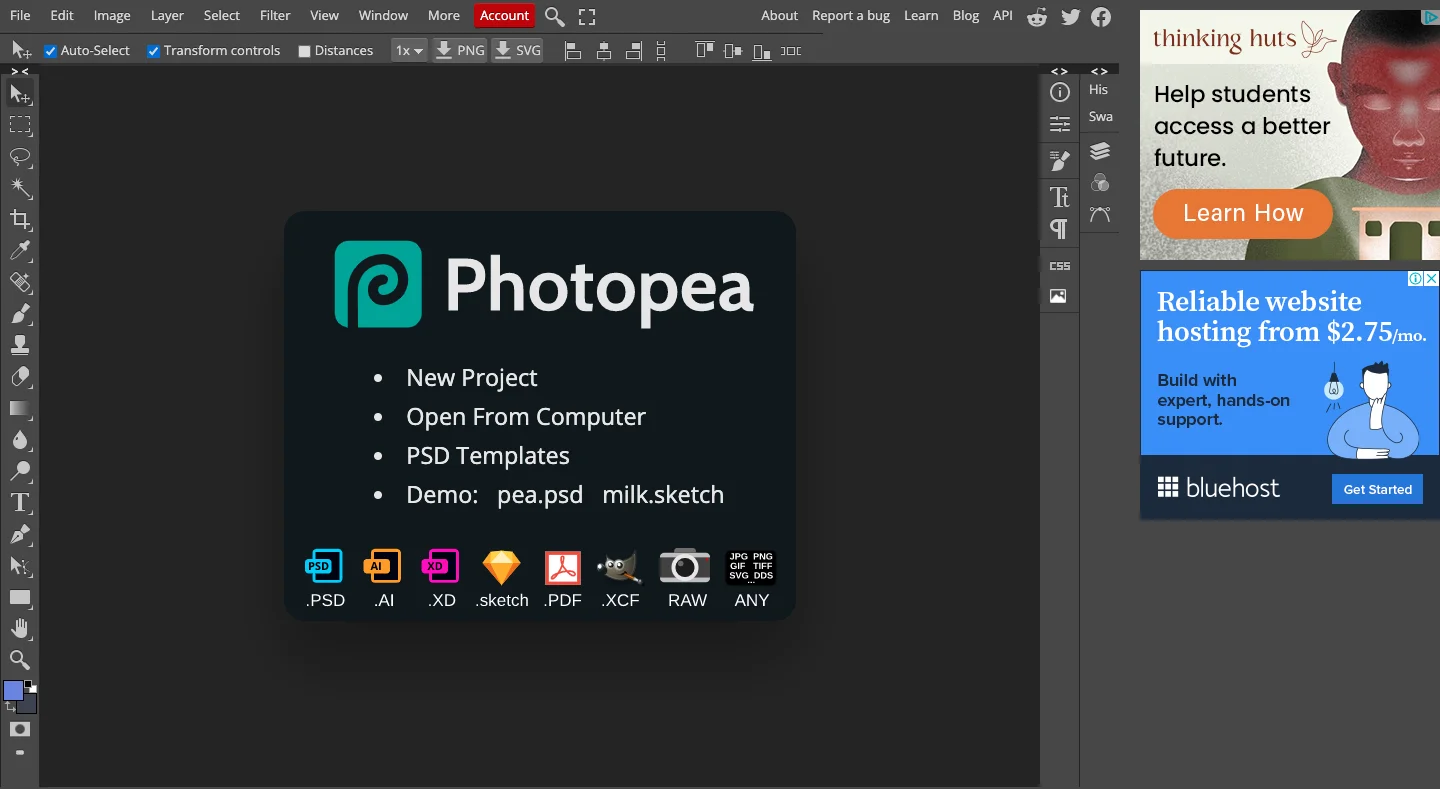This screenshot has height=789, width=1440.
Task: Open the Paths panel icon
Action: click(x=1100, y=215)
